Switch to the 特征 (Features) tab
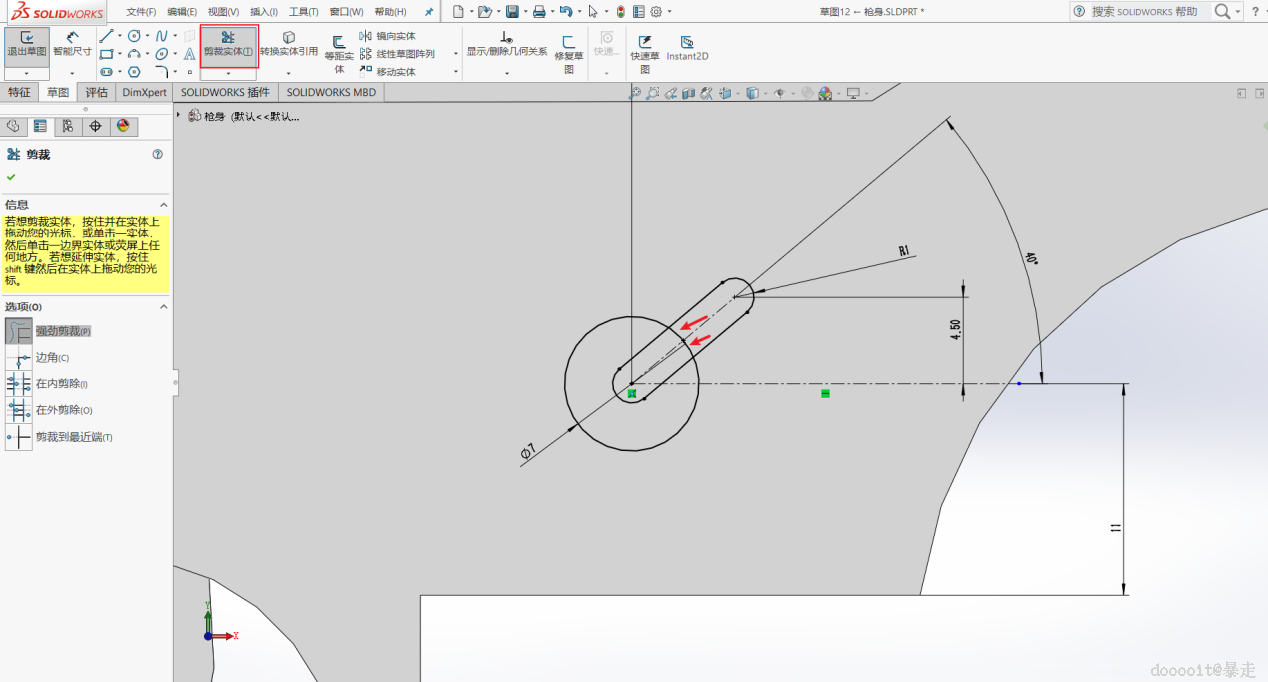The width and height of the screenshot is (1268, 682). 19,92
